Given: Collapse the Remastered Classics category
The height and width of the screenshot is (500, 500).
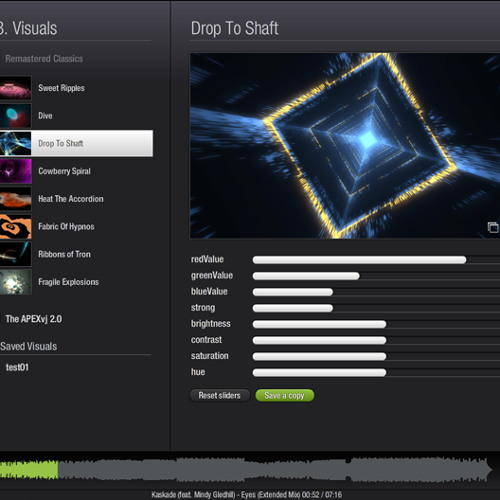Looking at the screenshot, I should (44, 59).
